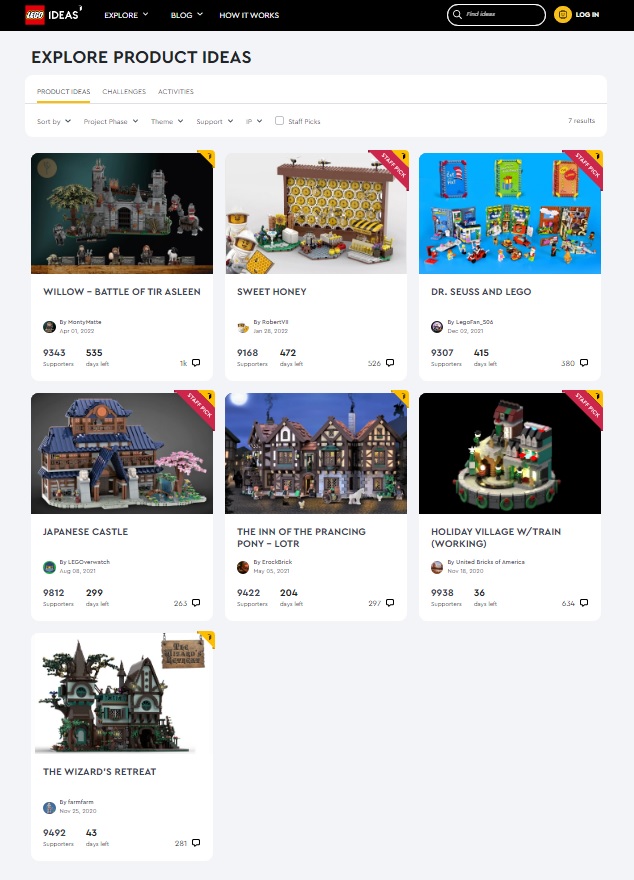
Task: Click comment icon on Holiday Village card
Action: [584, 603]
